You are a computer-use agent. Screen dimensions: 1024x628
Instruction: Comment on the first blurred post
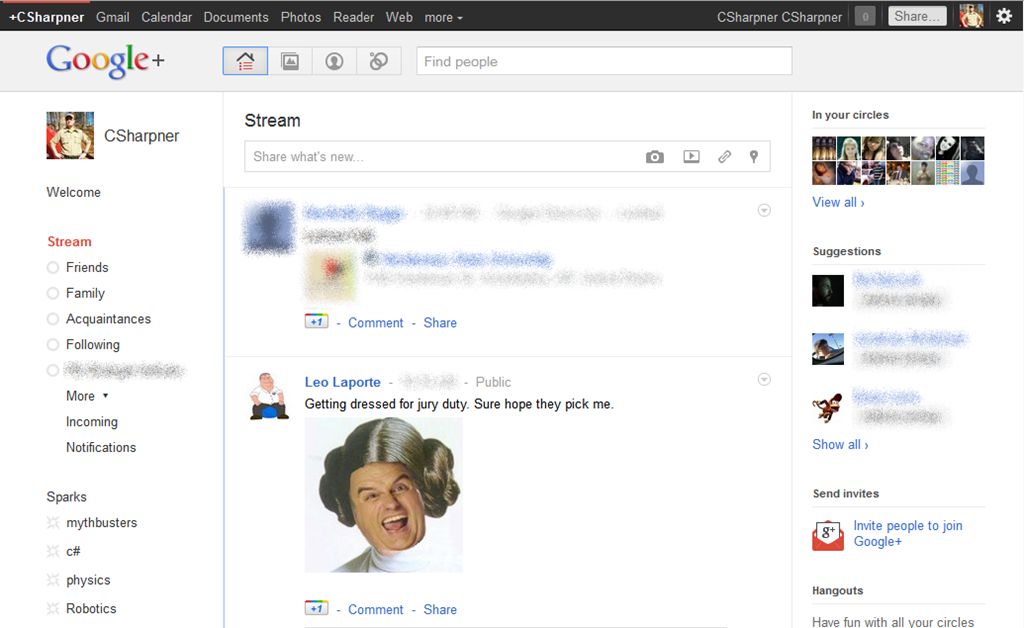[376, 322]
